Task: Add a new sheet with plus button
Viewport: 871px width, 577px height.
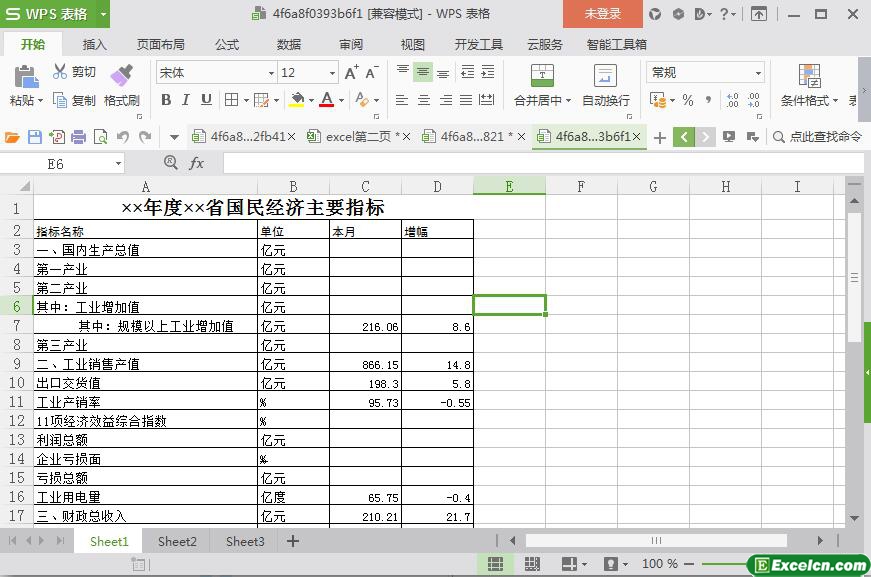Action: point(293,541)
